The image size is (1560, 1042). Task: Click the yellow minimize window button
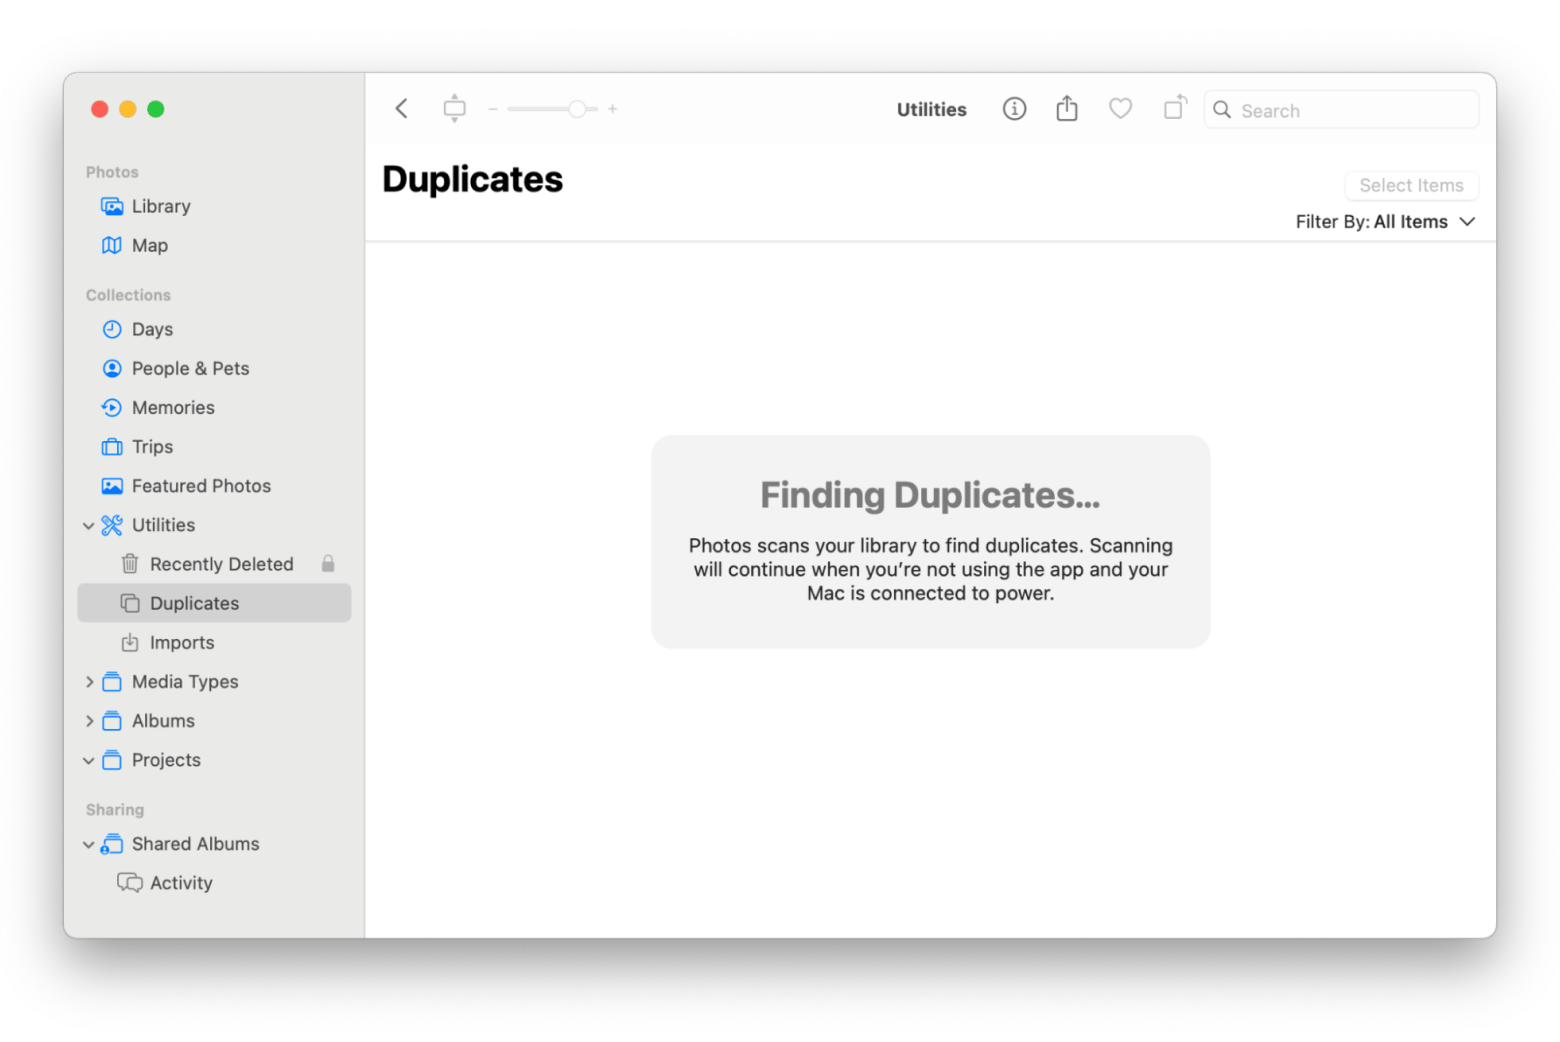[128, 109]
